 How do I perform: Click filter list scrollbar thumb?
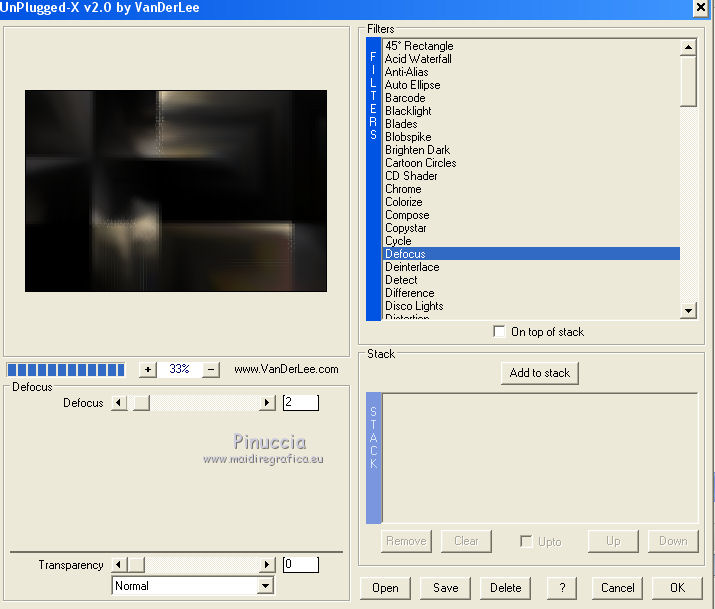[x=688, y=81]
